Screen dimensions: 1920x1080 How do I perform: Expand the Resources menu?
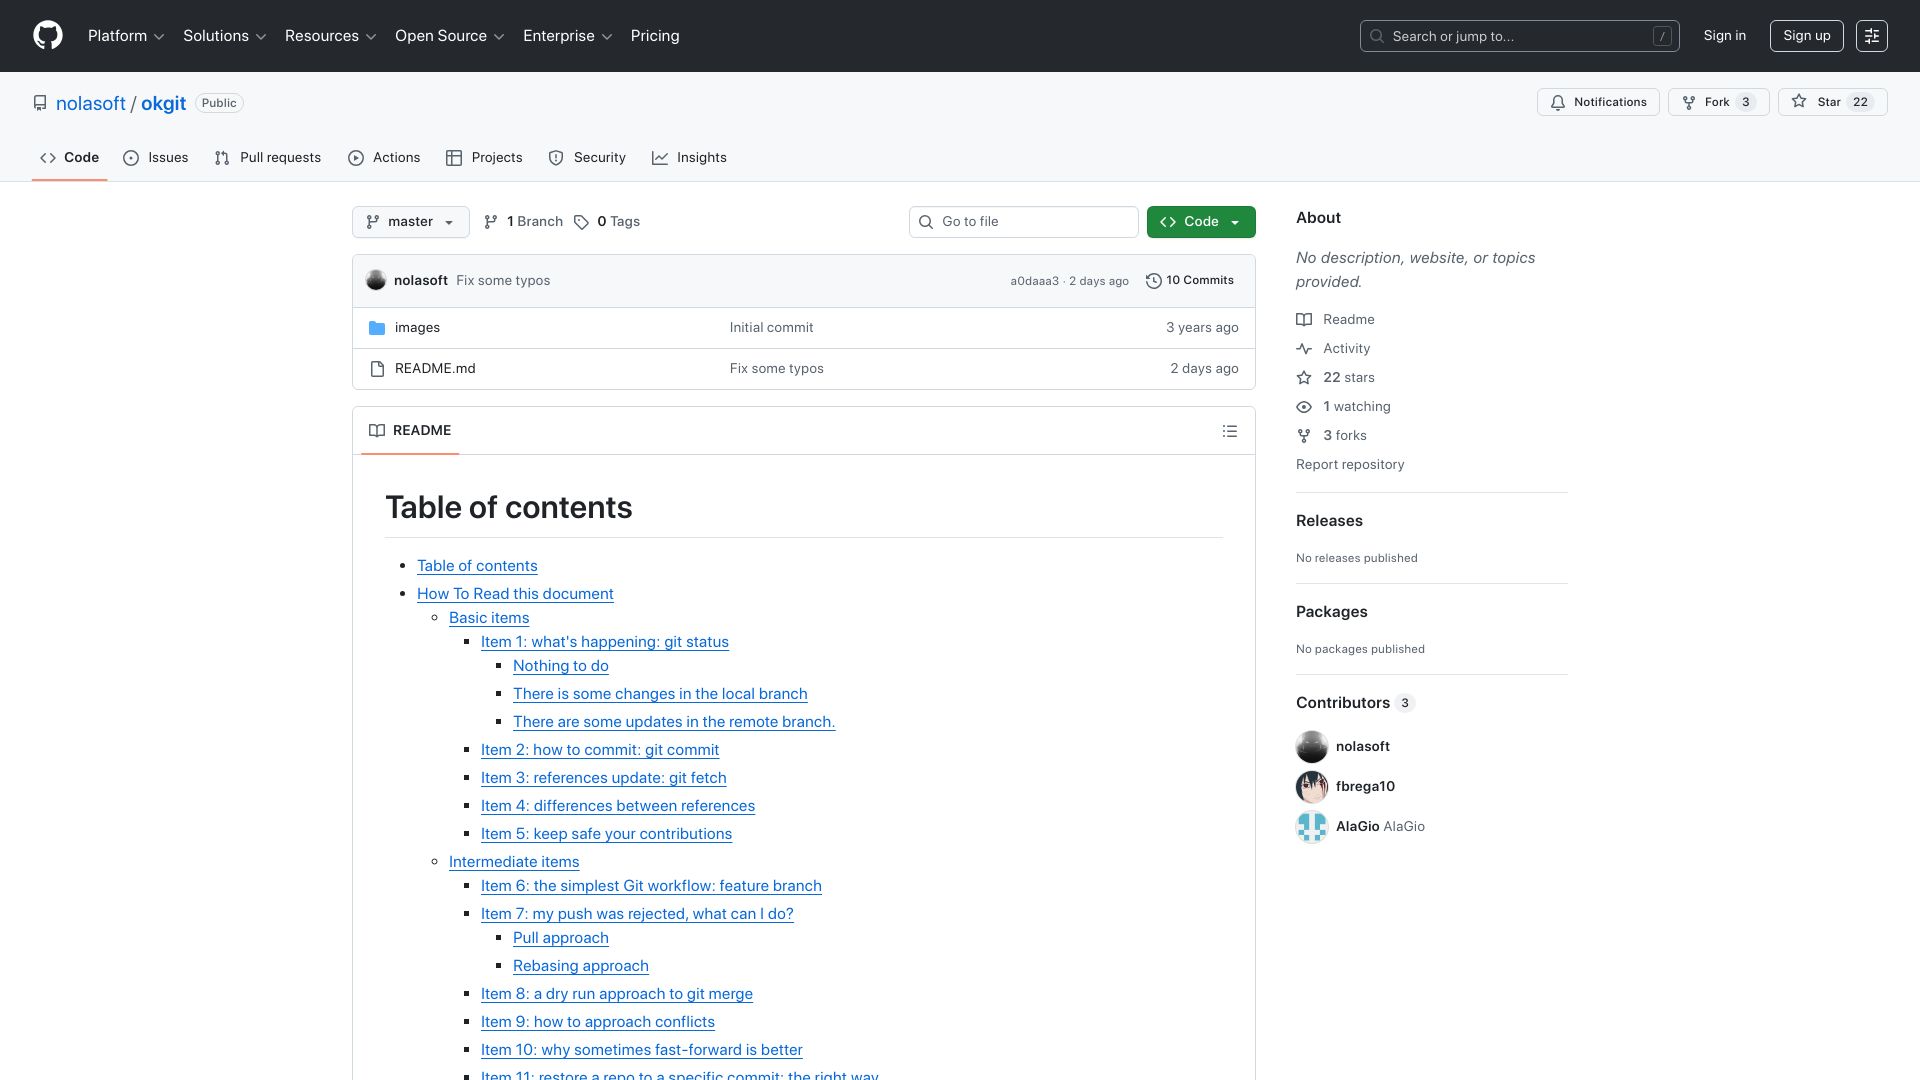331,36
